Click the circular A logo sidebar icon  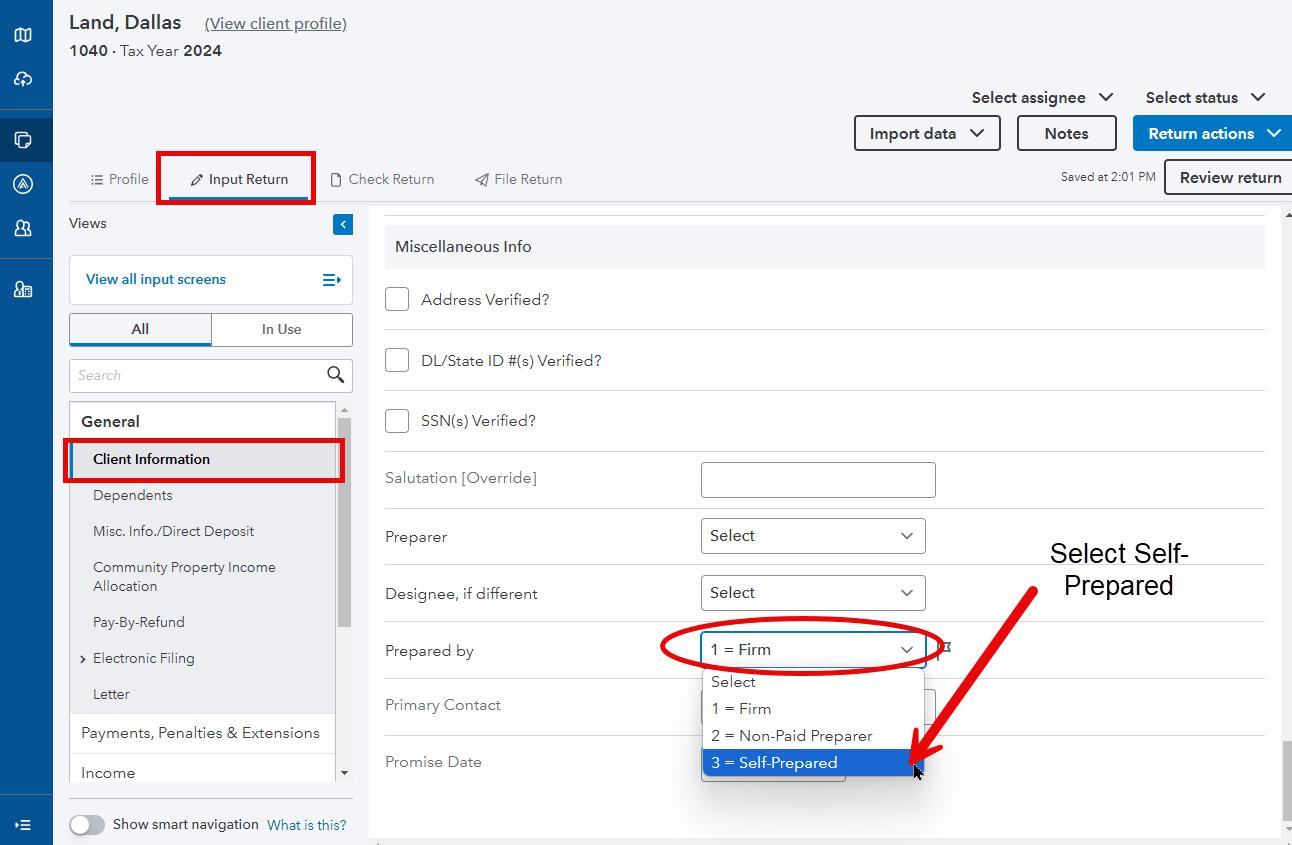click(23, 184)
